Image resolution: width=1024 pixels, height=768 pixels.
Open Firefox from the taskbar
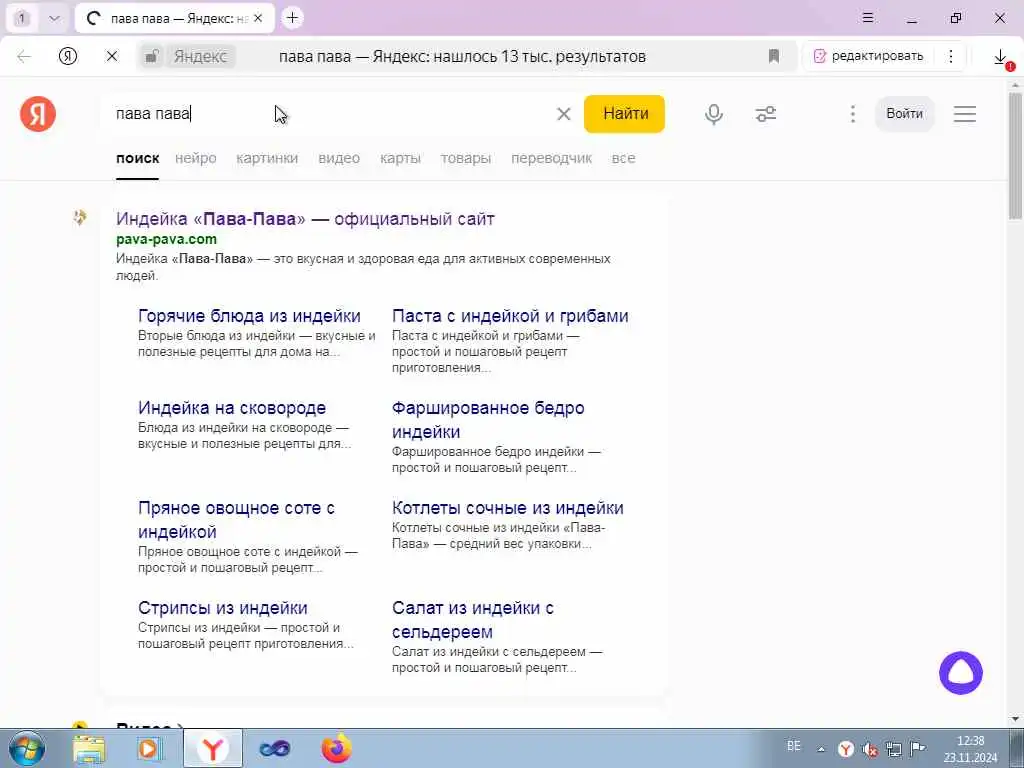[336, 748]
